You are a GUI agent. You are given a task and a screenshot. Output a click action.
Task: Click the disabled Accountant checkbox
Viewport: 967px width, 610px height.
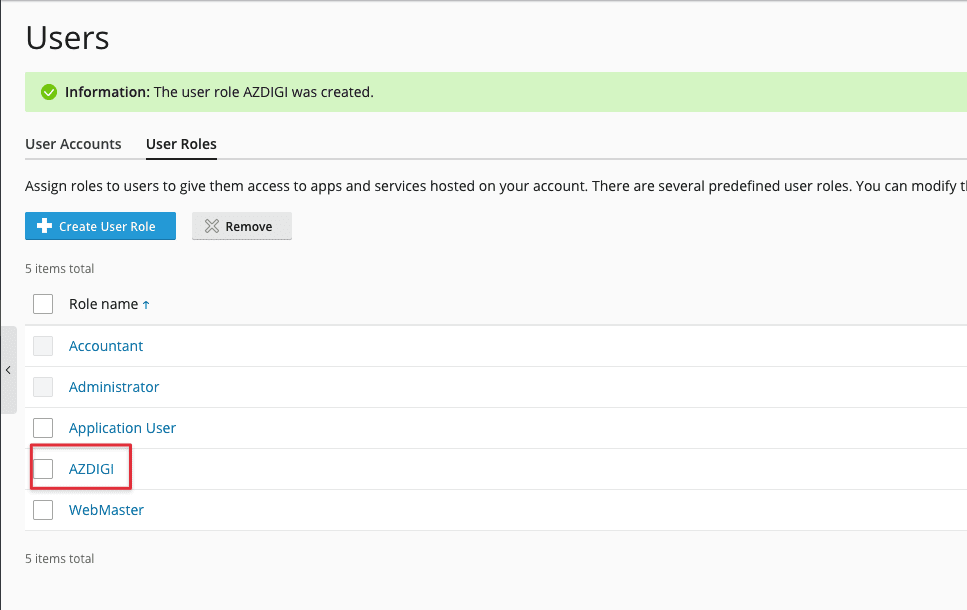point(43,346)
